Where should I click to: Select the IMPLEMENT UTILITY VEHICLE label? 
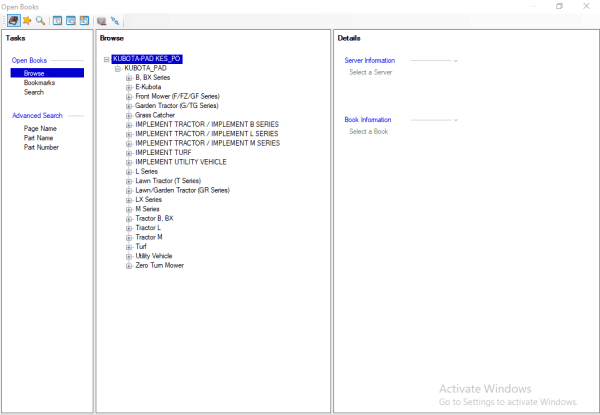181,162
